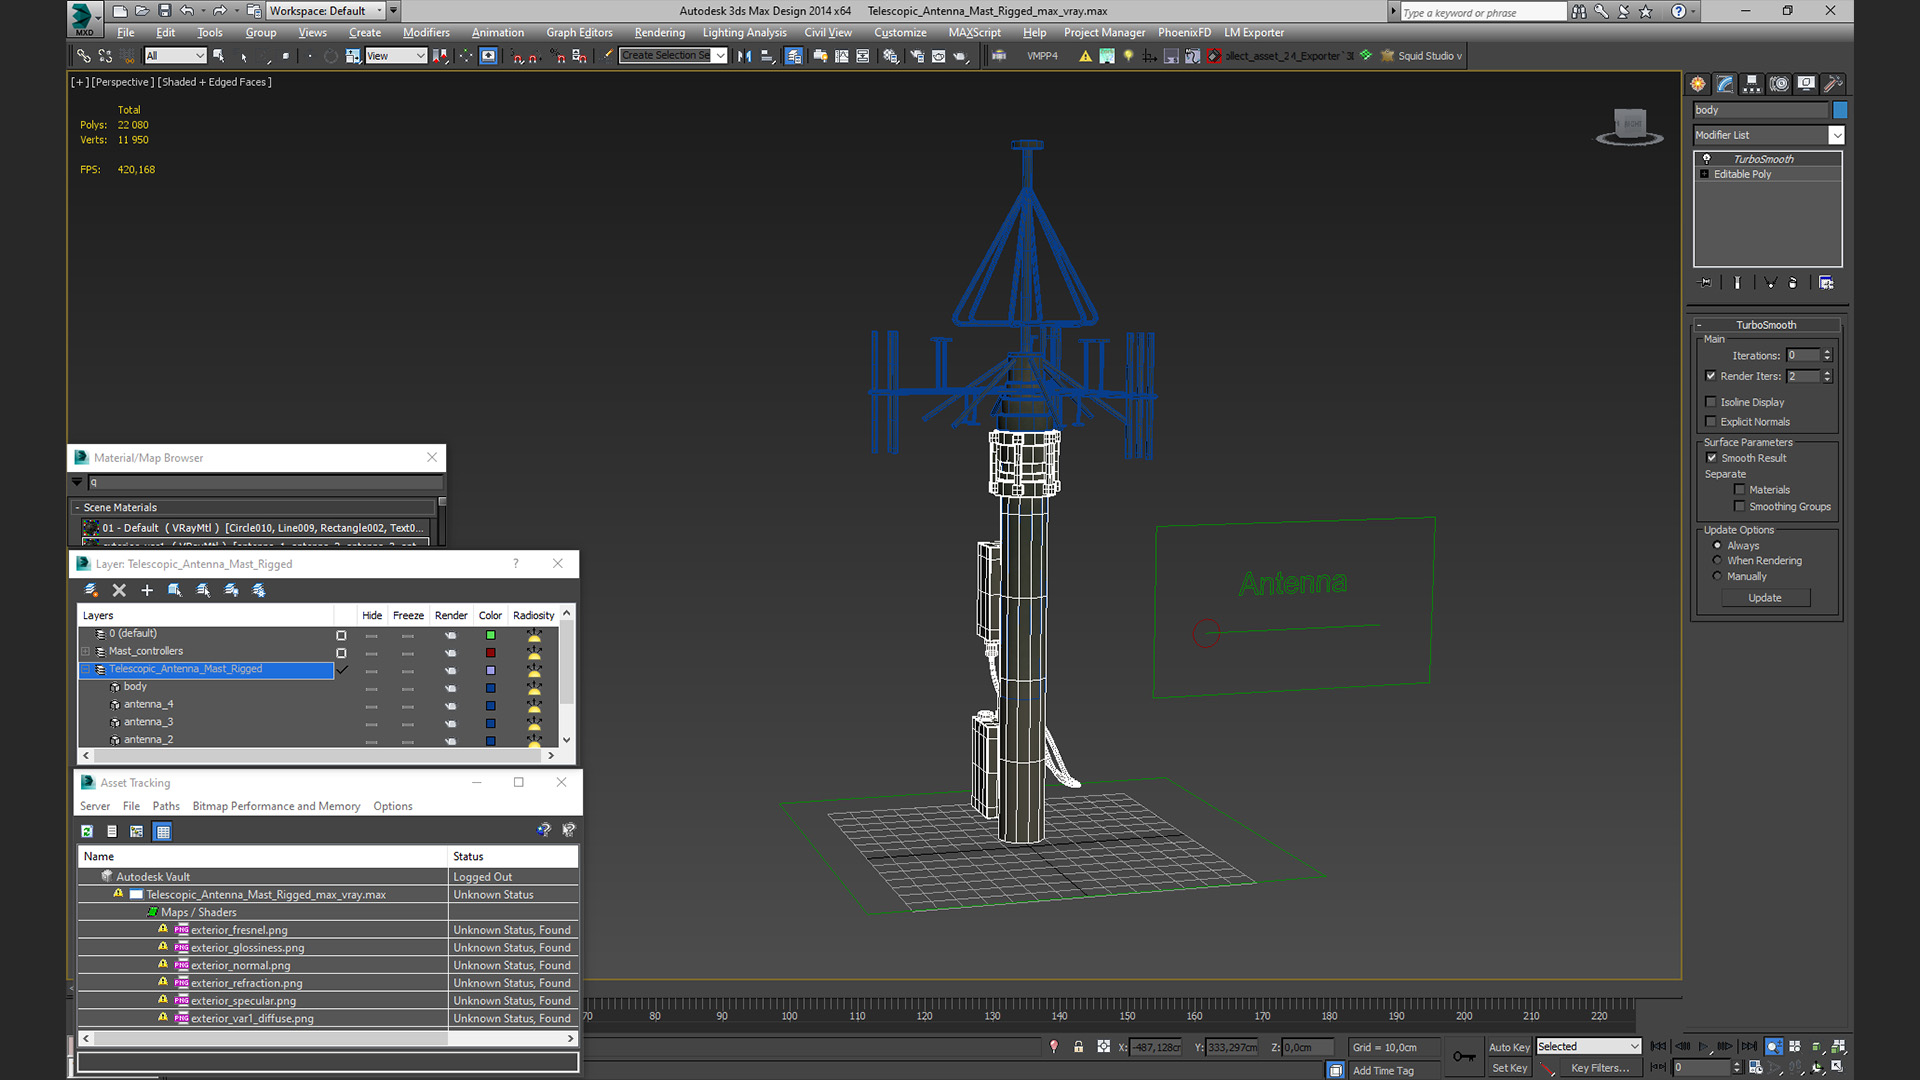Click the Open File folder icon
Image resolution: width=1920 pixels, height=1080 pixels.
tap(142, 11)
